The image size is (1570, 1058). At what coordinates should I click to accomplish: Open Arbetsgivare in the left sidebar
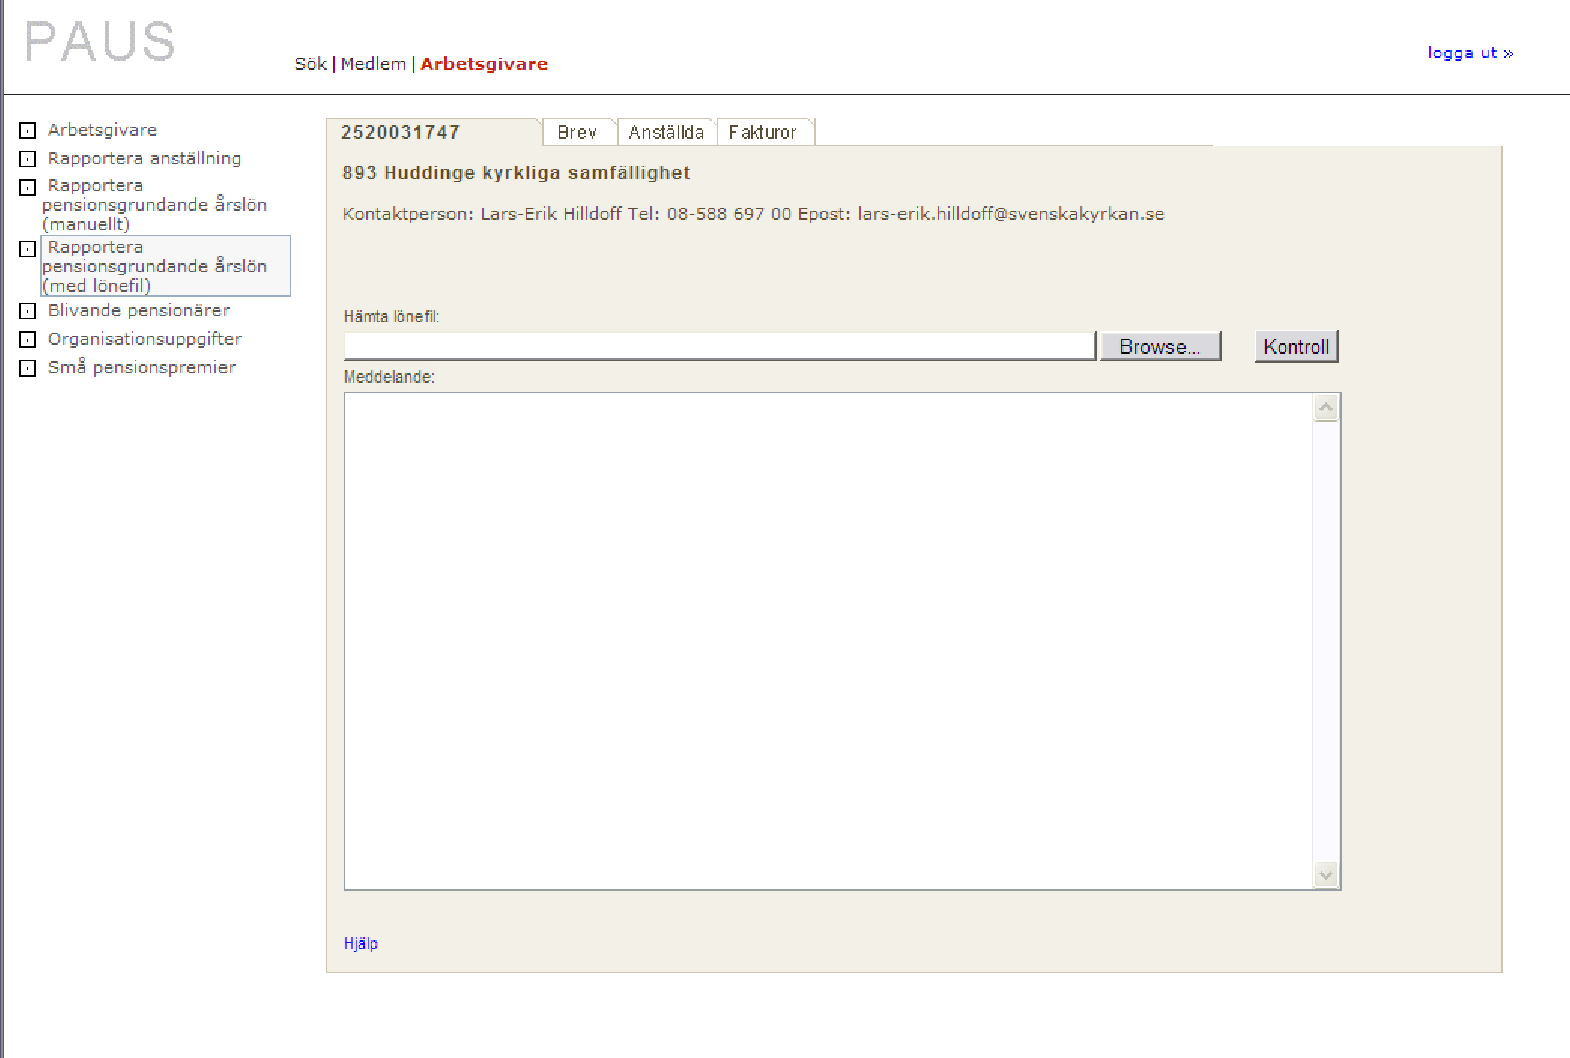tap(102, 130)
